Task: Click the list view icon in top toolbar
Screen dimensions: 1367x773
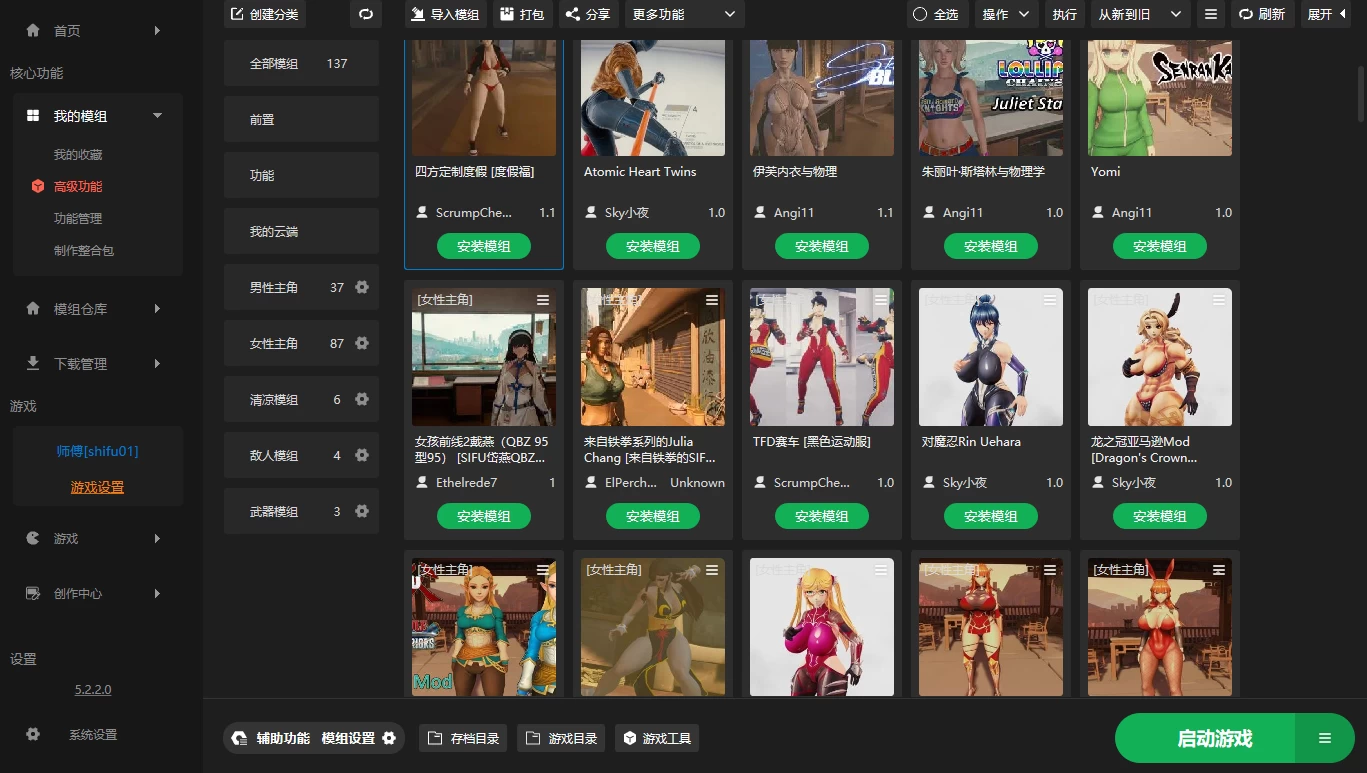Action: point(1210,14)
